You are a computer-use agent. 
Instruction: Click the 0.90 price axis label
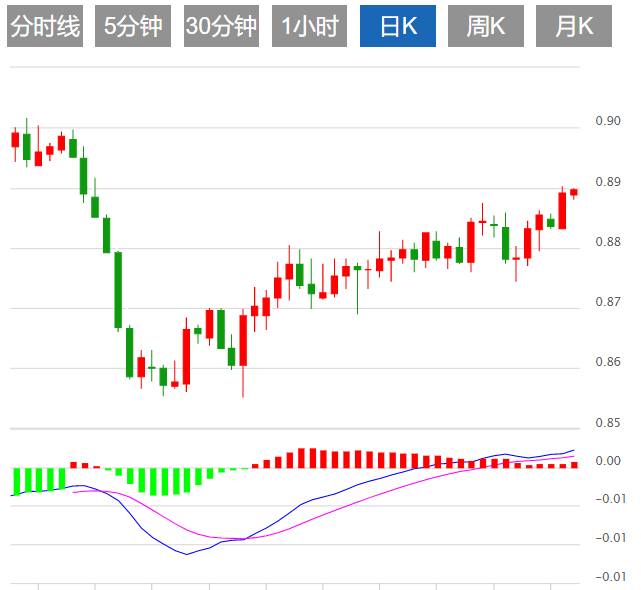pos(608,121)
